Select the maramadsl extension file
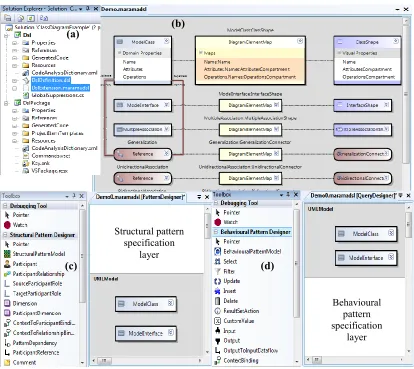The image size is (414, 369). [x=60, y=88]
